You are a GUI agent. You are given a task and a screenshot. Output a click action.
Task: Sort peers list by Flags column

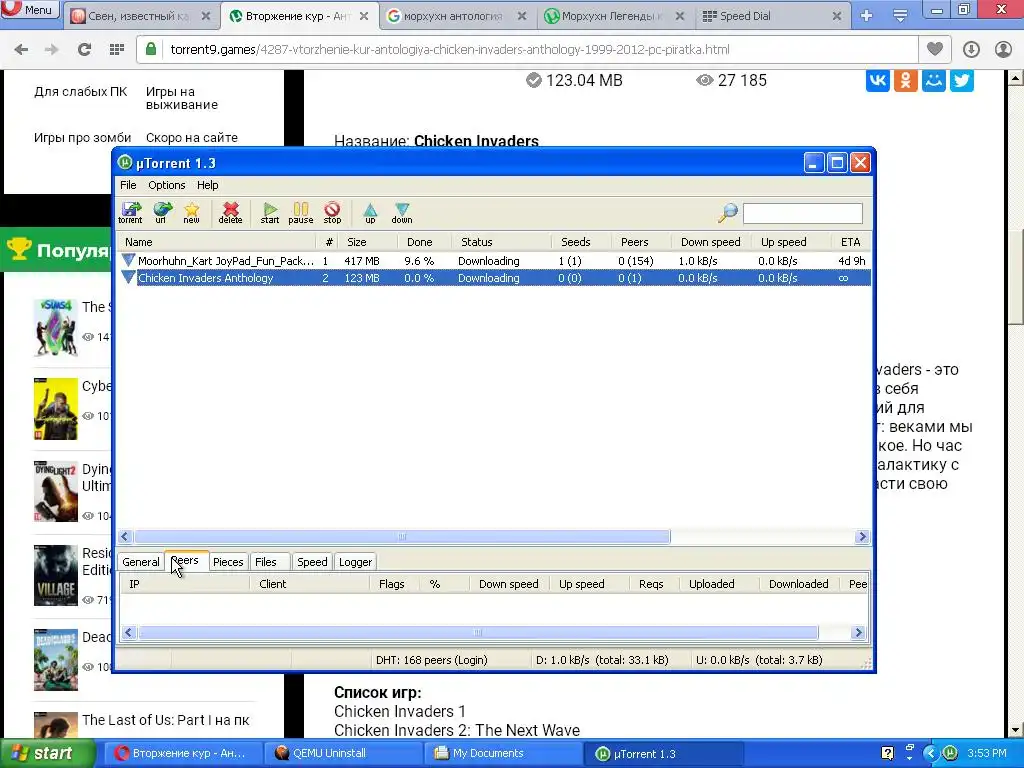(x=392, y=584)
